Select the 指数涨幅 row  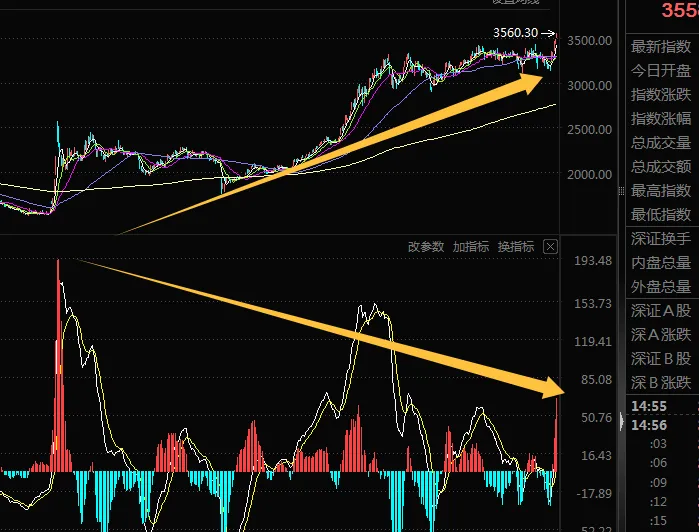(662, 119)
